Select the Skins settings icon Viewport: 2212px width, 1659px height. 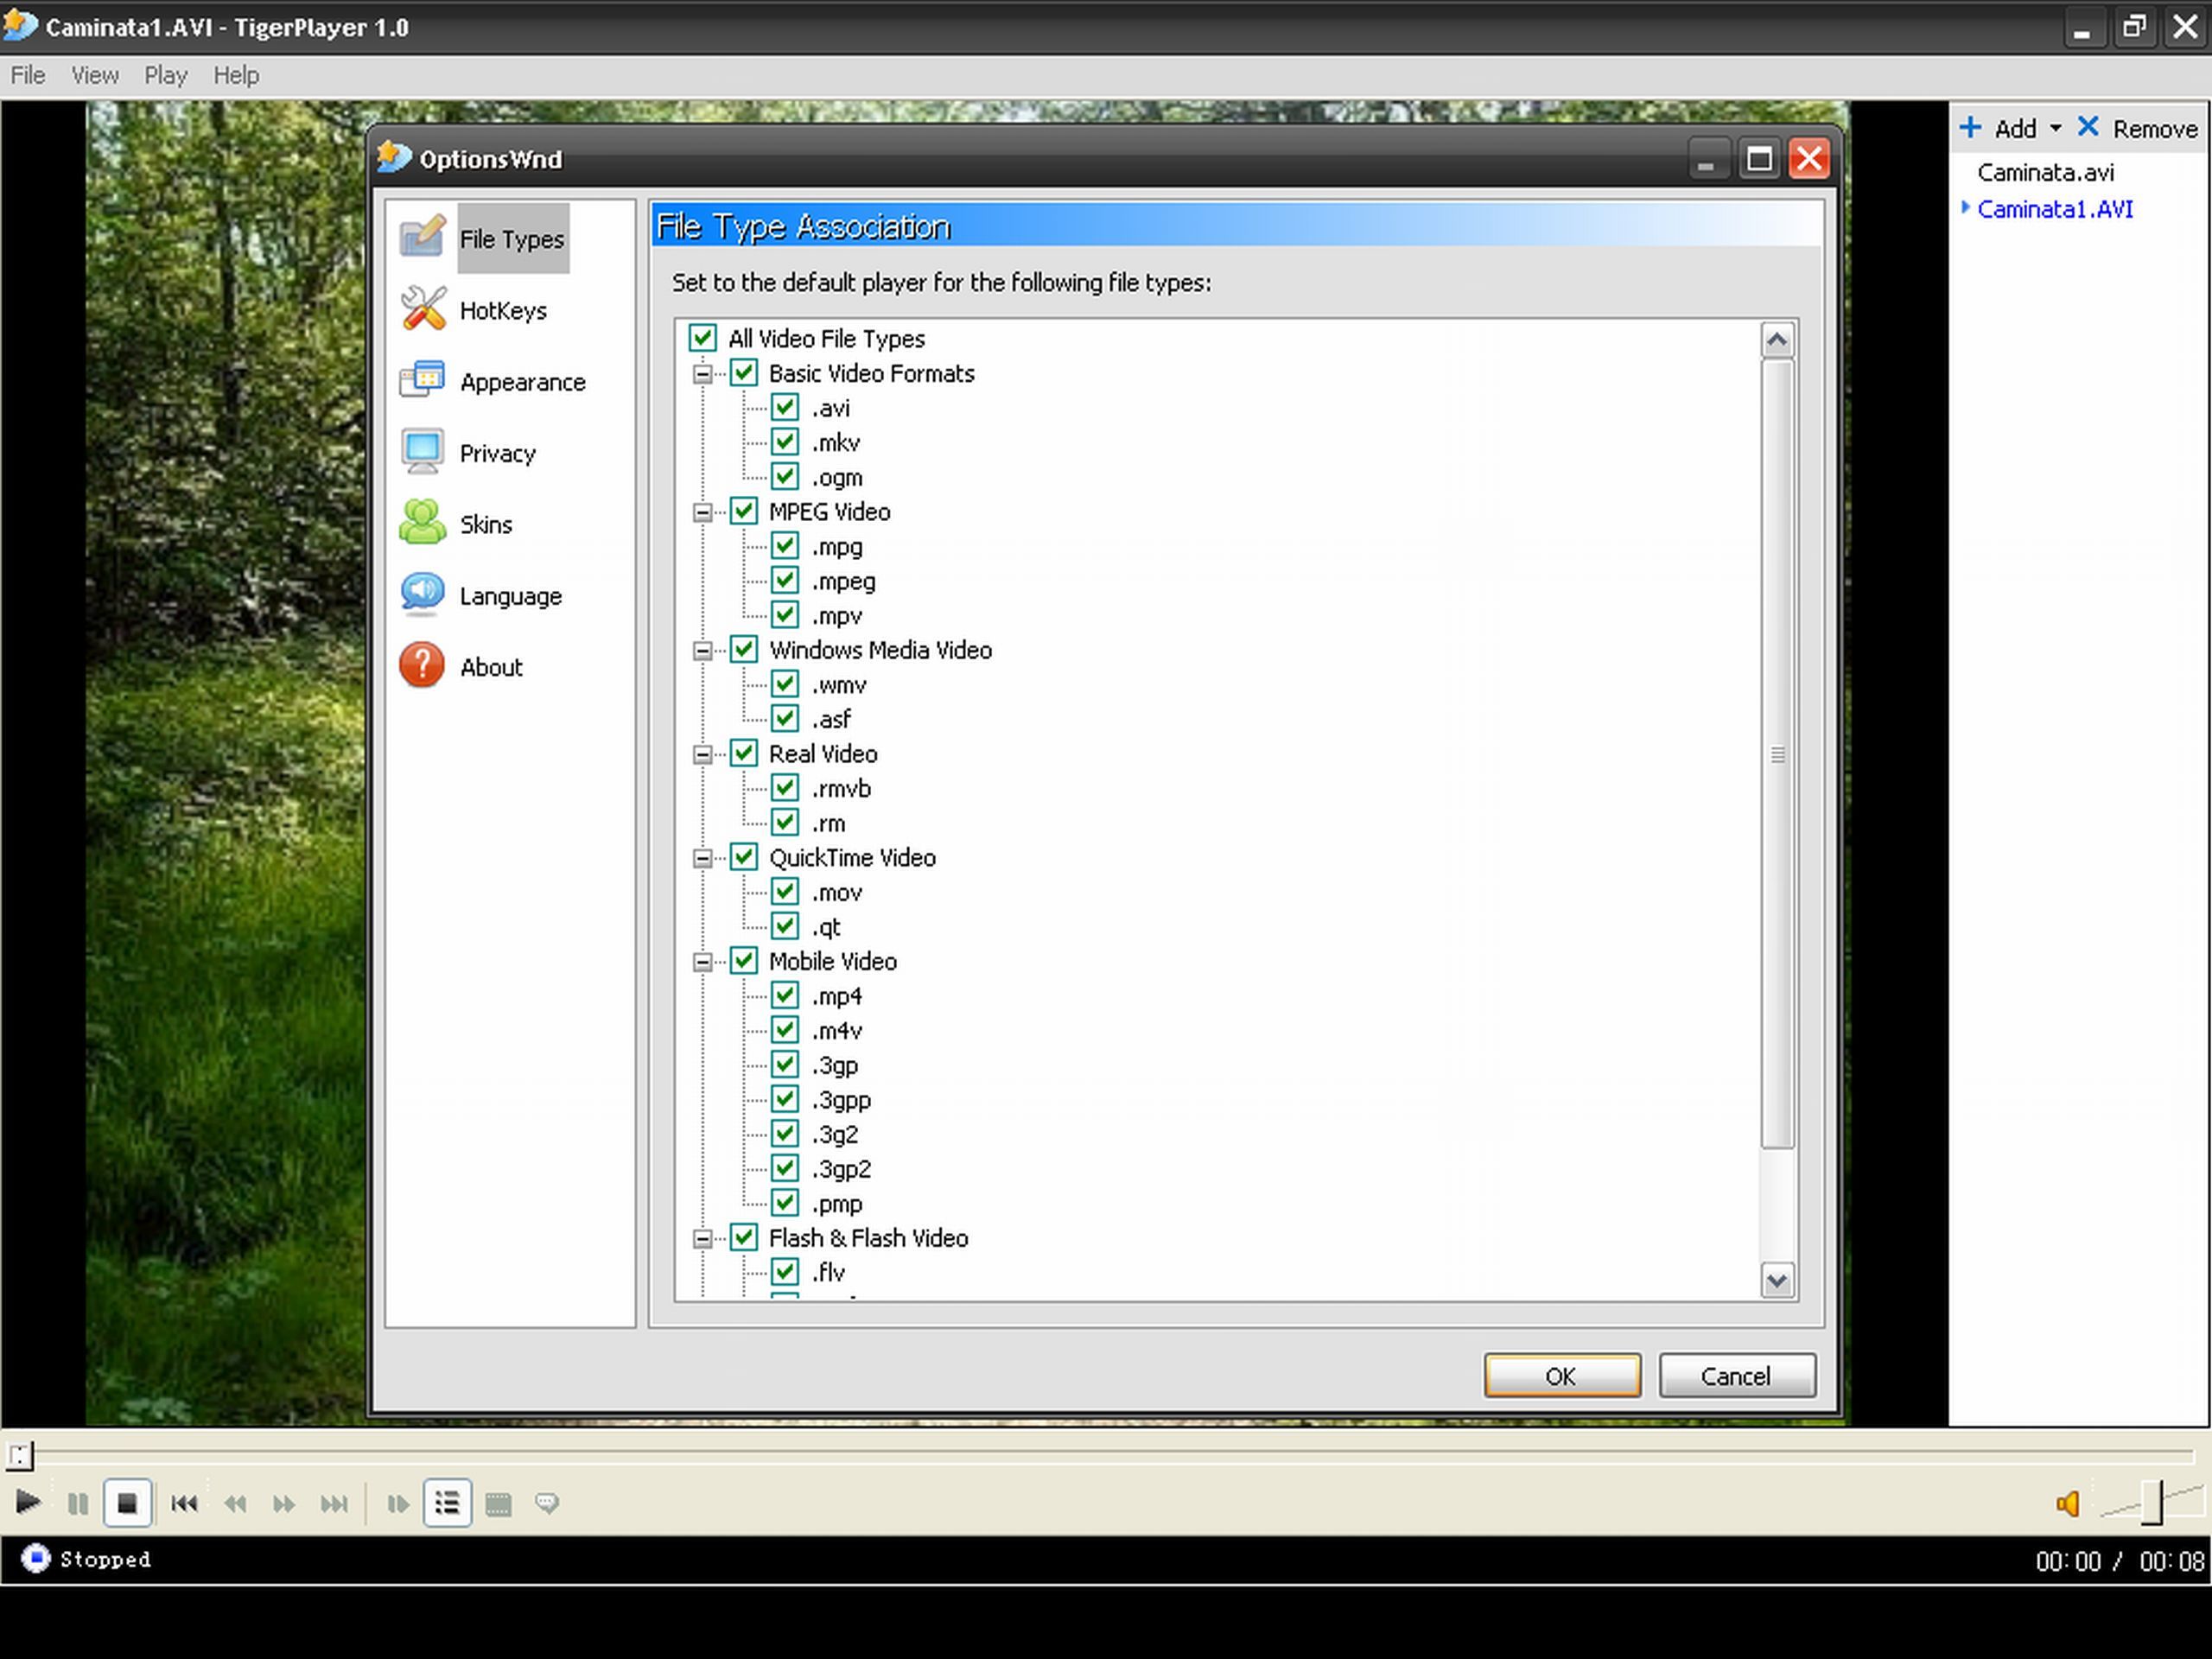[x=423, y=523]
